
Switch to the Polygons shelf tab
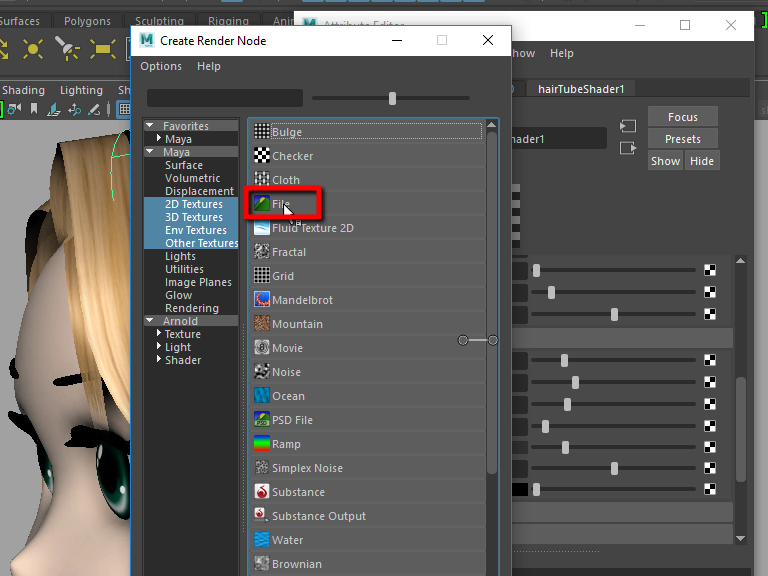[87, 21]
